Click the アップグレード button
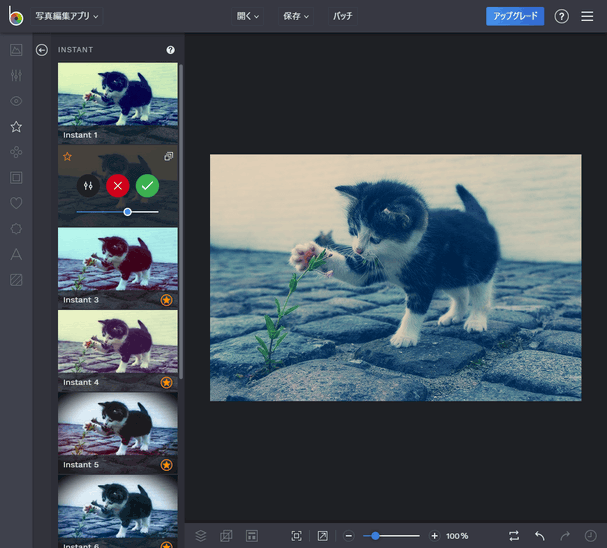The image size is (607, 548). pos(515,16)
